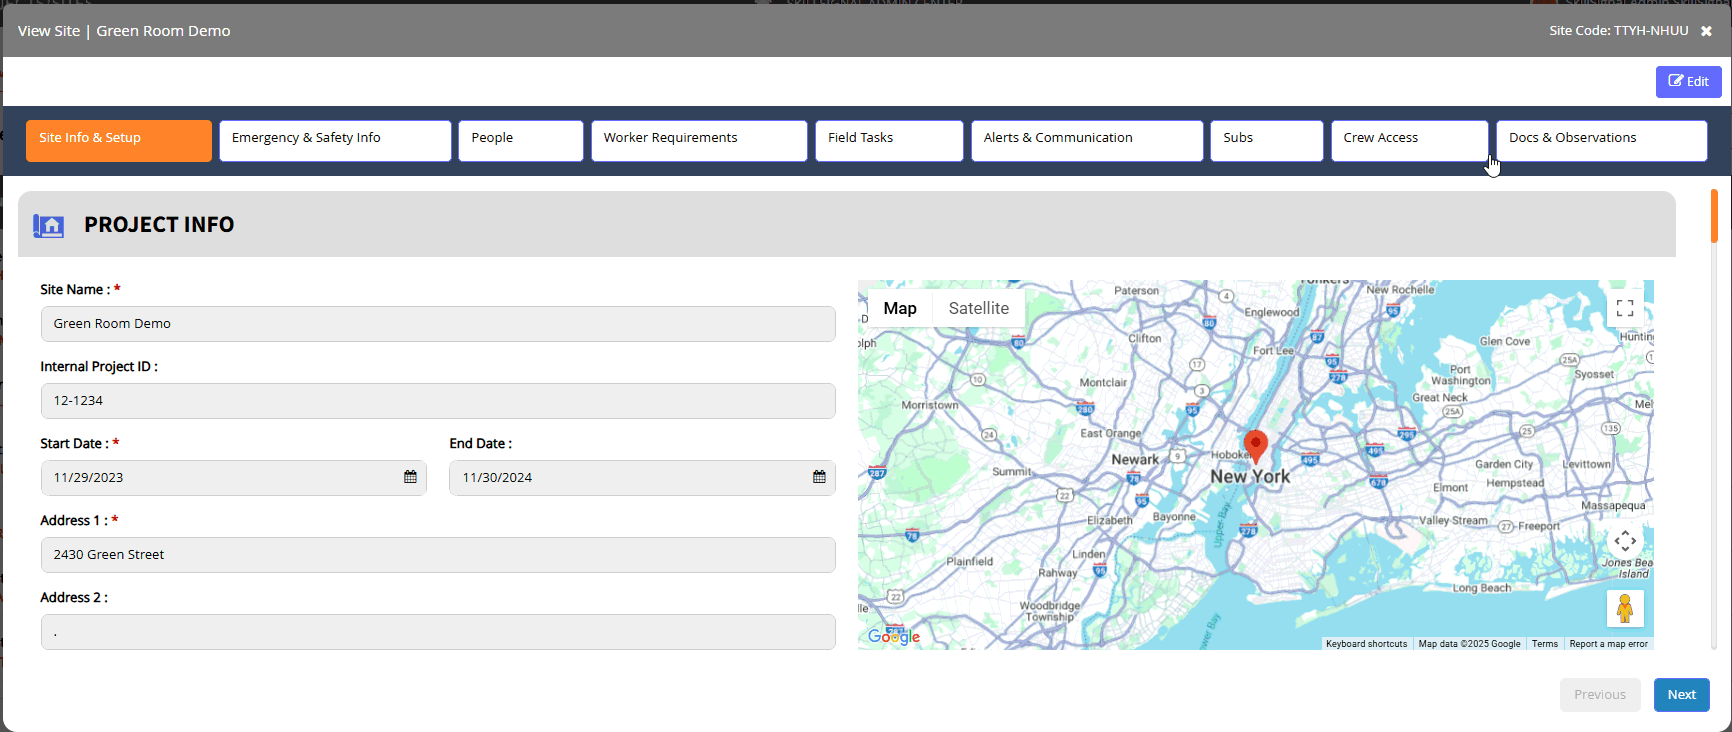Click the orange vertical scrollbar
Screen dimensions: 1732x732
coord(1714,216)
